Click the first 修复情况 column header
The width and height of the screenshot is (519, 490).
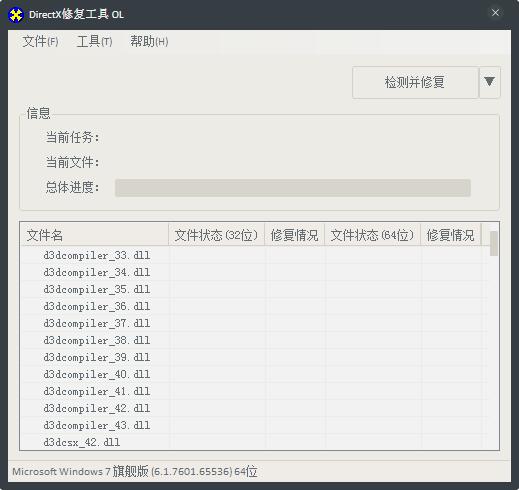[294, 235]
